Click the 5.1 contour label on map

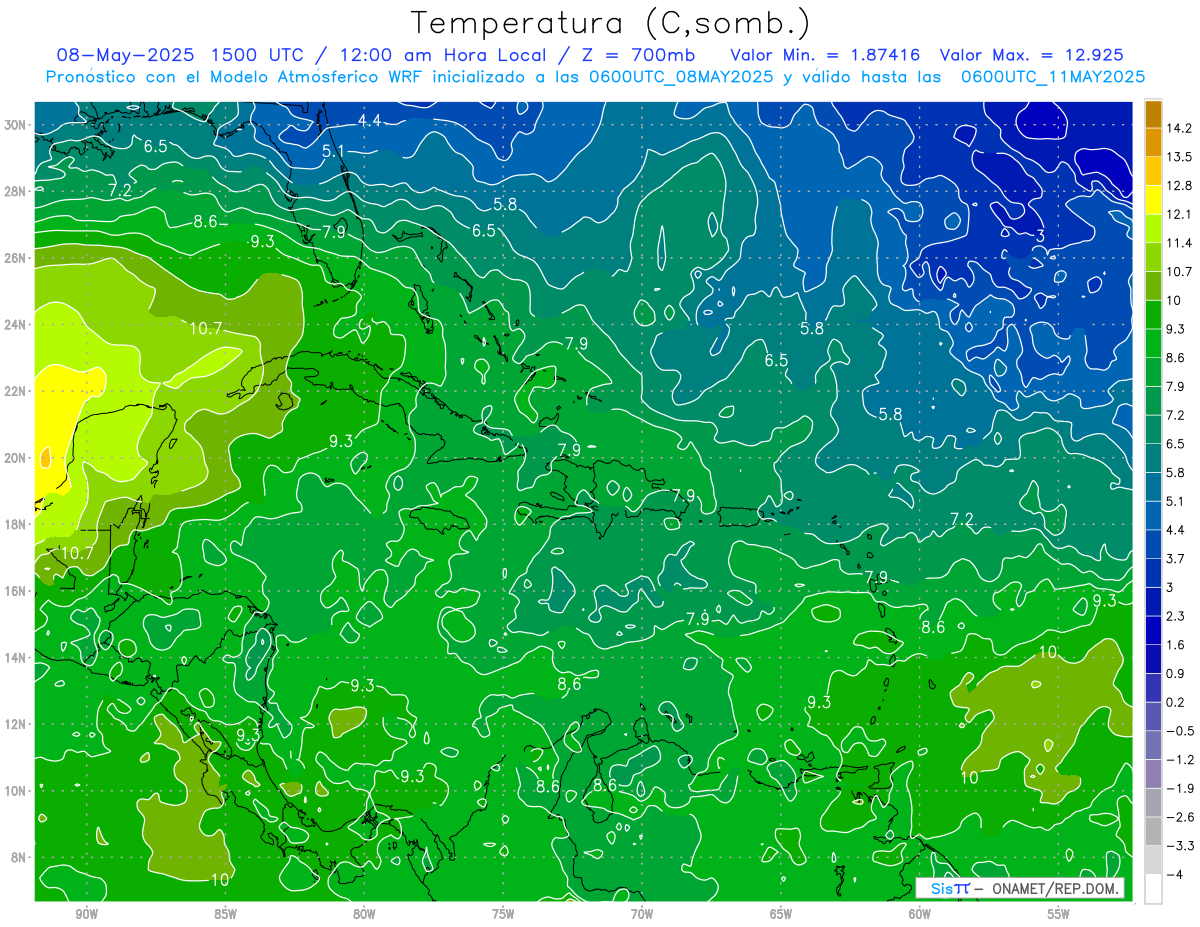[334, 151]
